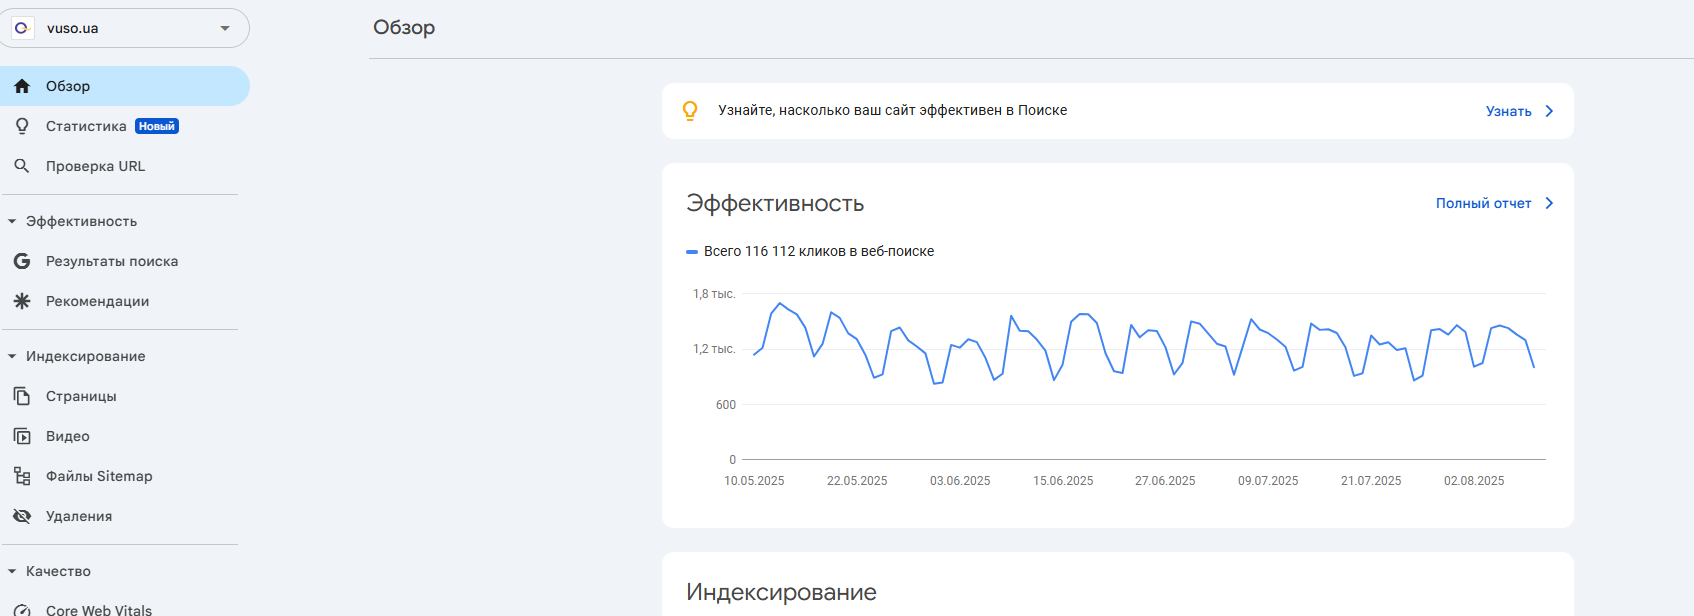Click the asterisk icon beside Рекомендации
1694x616 pixels.
[22, 301]
